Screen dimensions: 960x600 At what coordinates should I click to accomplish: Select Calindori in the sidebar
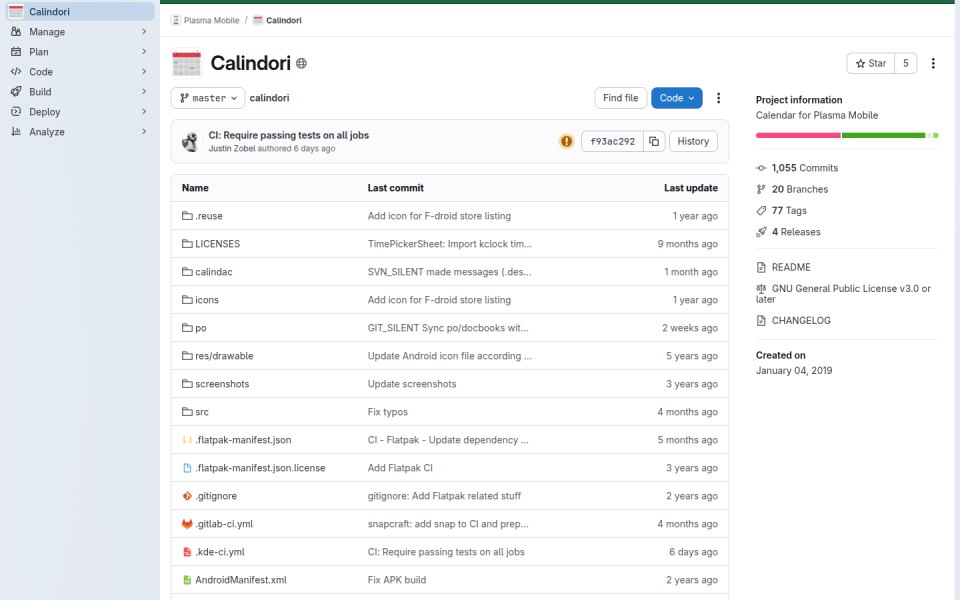pos(80,12)
